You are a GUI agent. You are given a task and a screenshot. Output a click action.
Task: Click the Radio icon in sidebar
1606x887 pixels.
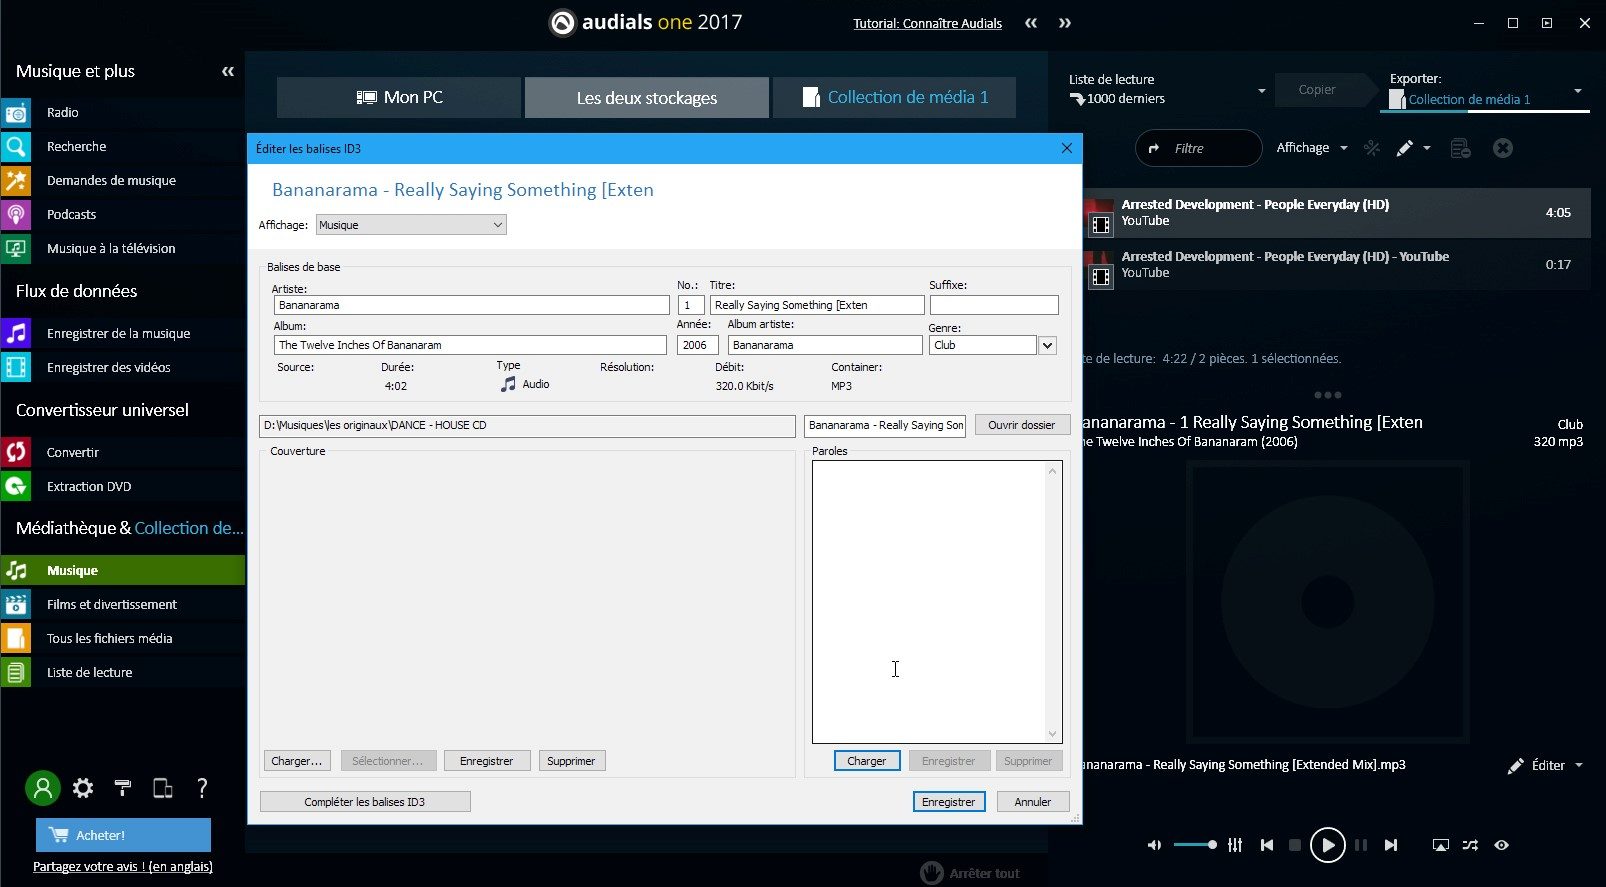point(16,113)
